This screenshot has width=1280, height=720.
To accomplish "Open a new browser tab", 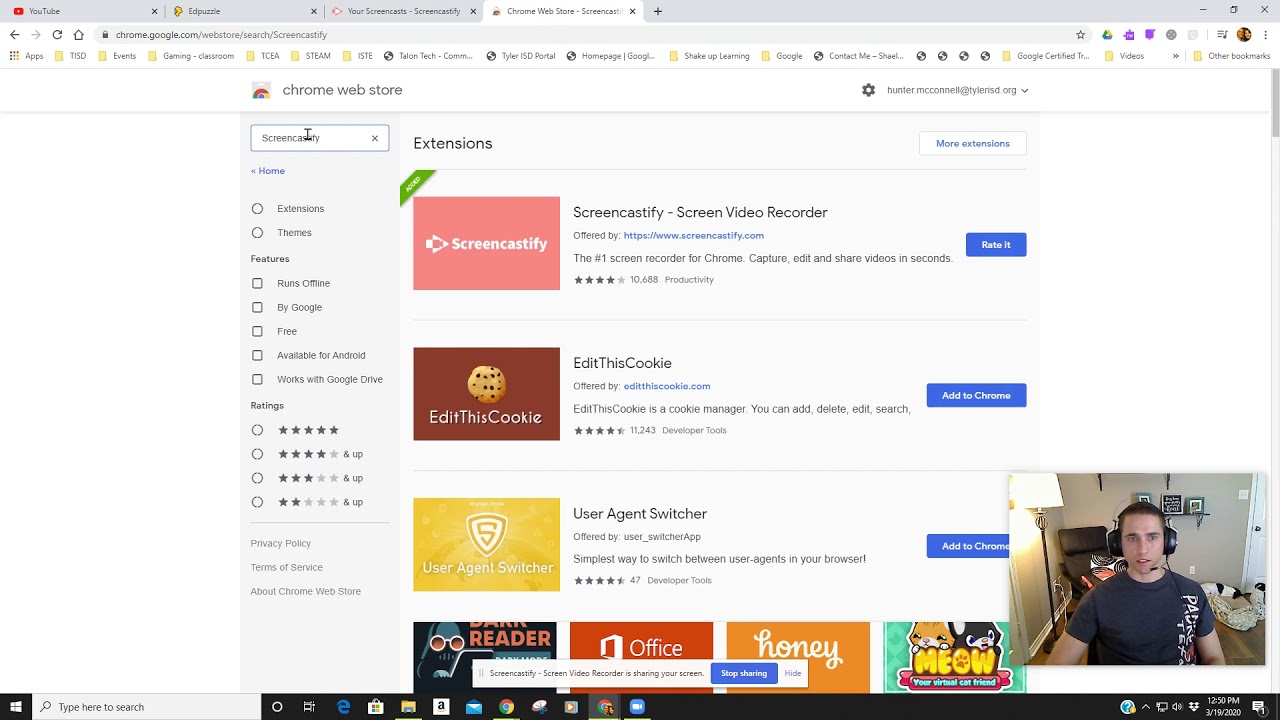I will click(x=657, y=11).
